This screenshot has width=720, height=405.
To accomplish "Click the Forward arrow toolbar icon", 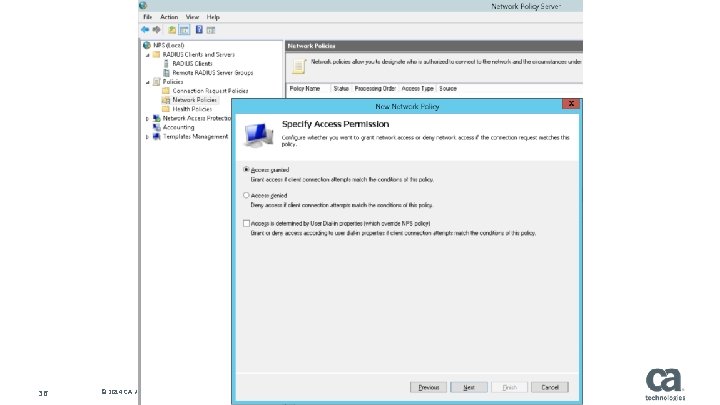I will pyautogui.click(x=157, y=30).
